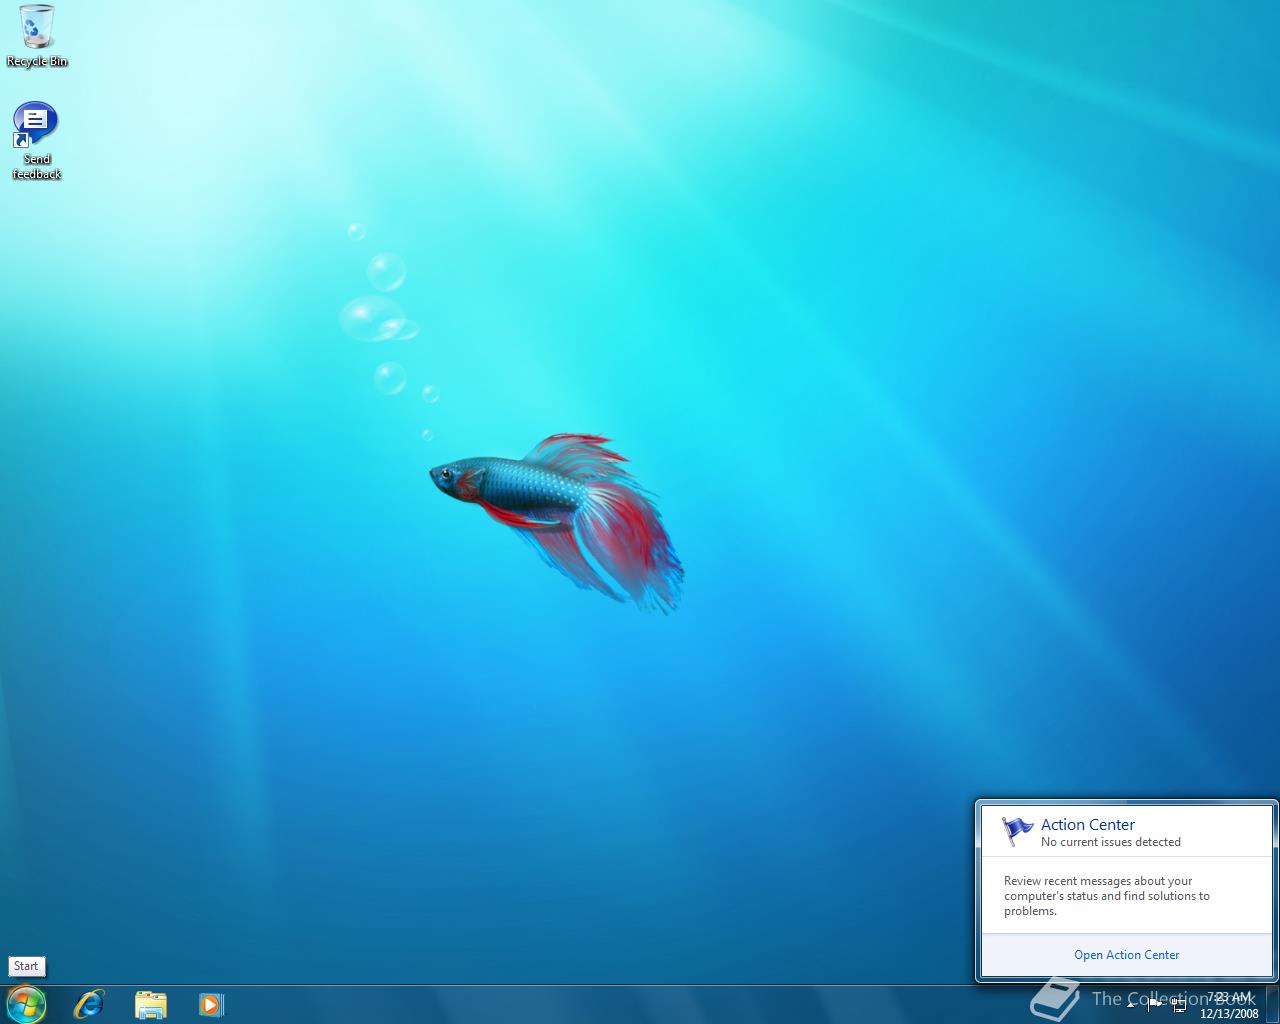Click the network tray icon
Image resolution: width=1280 pixels, height=1024 pixels.
pos(1179,1005)
